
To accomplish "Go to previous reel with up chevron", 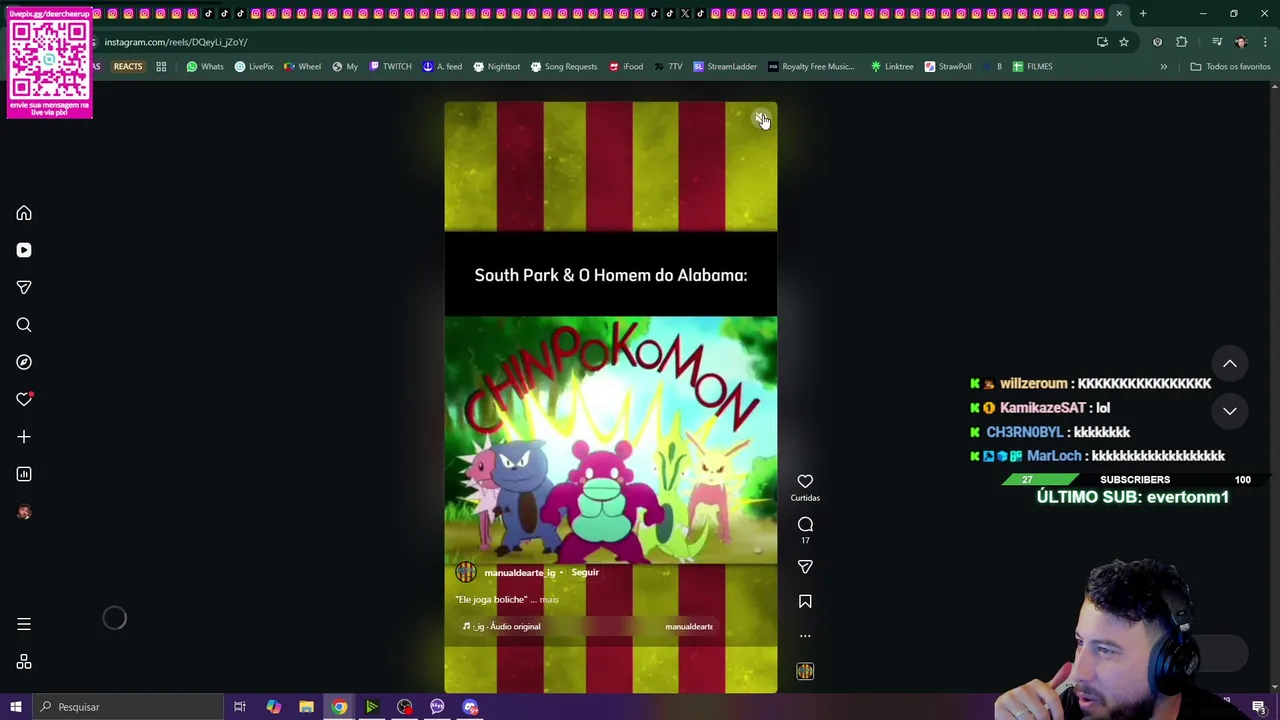I will (1230, 364).
